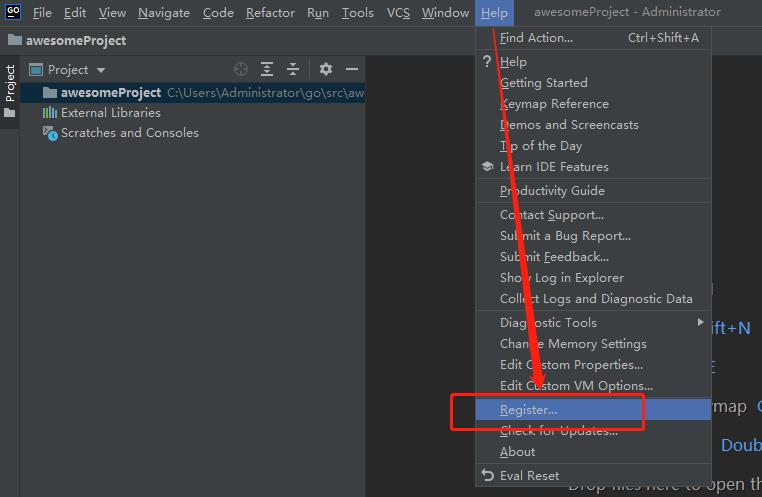Click the Learn IDE Features graduation cap icon
The image size is (762, 497).
[x=488, y=167]
